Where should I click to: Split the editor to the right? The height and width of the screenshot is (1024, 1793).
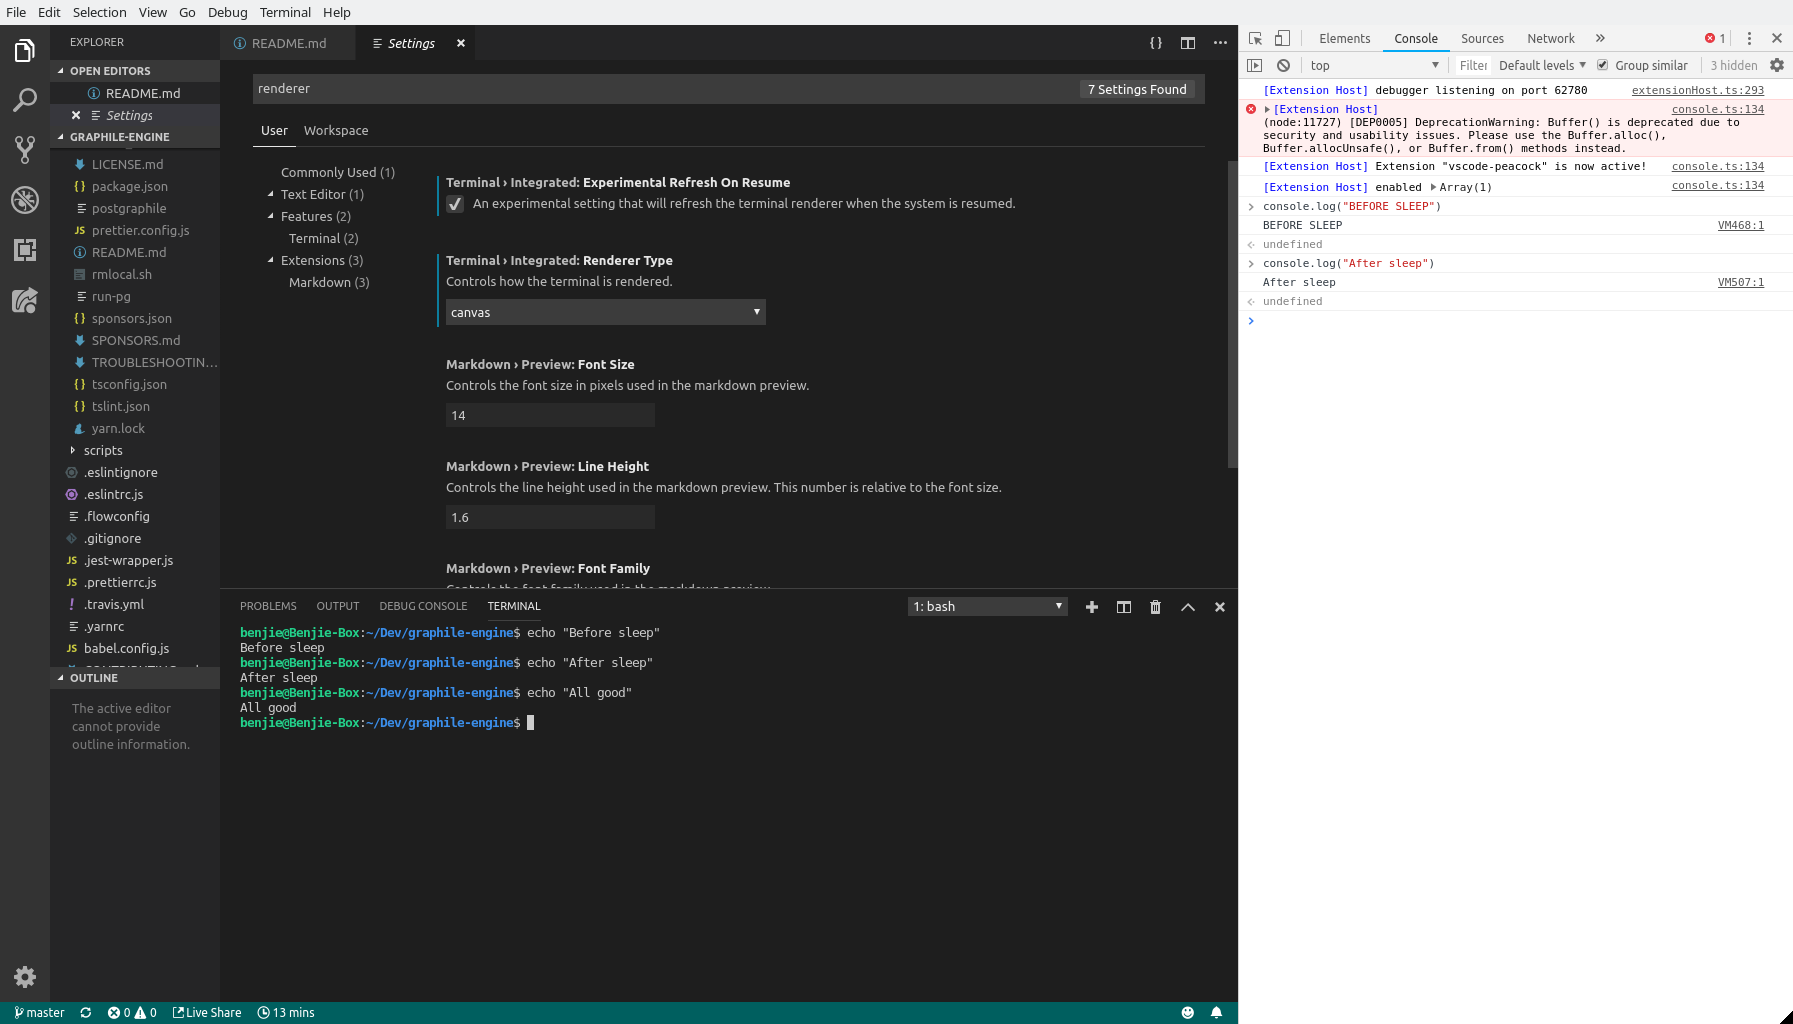[1188, 43]
